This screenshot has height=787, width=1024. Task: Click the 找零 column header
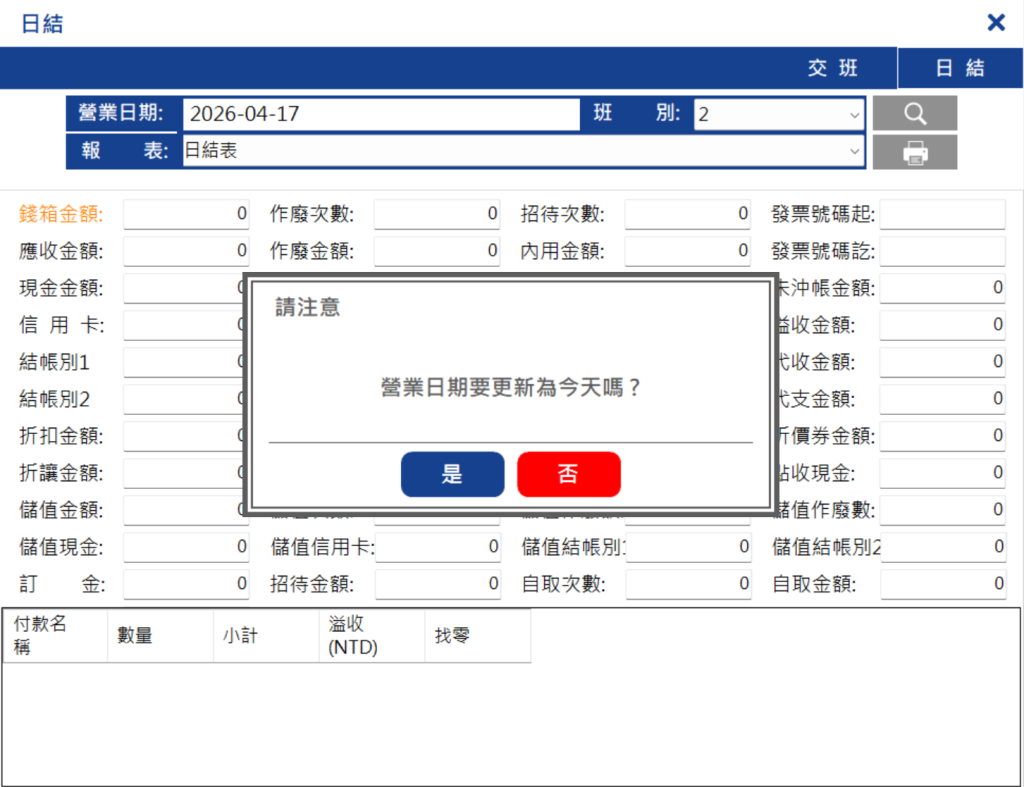[478, 635]
